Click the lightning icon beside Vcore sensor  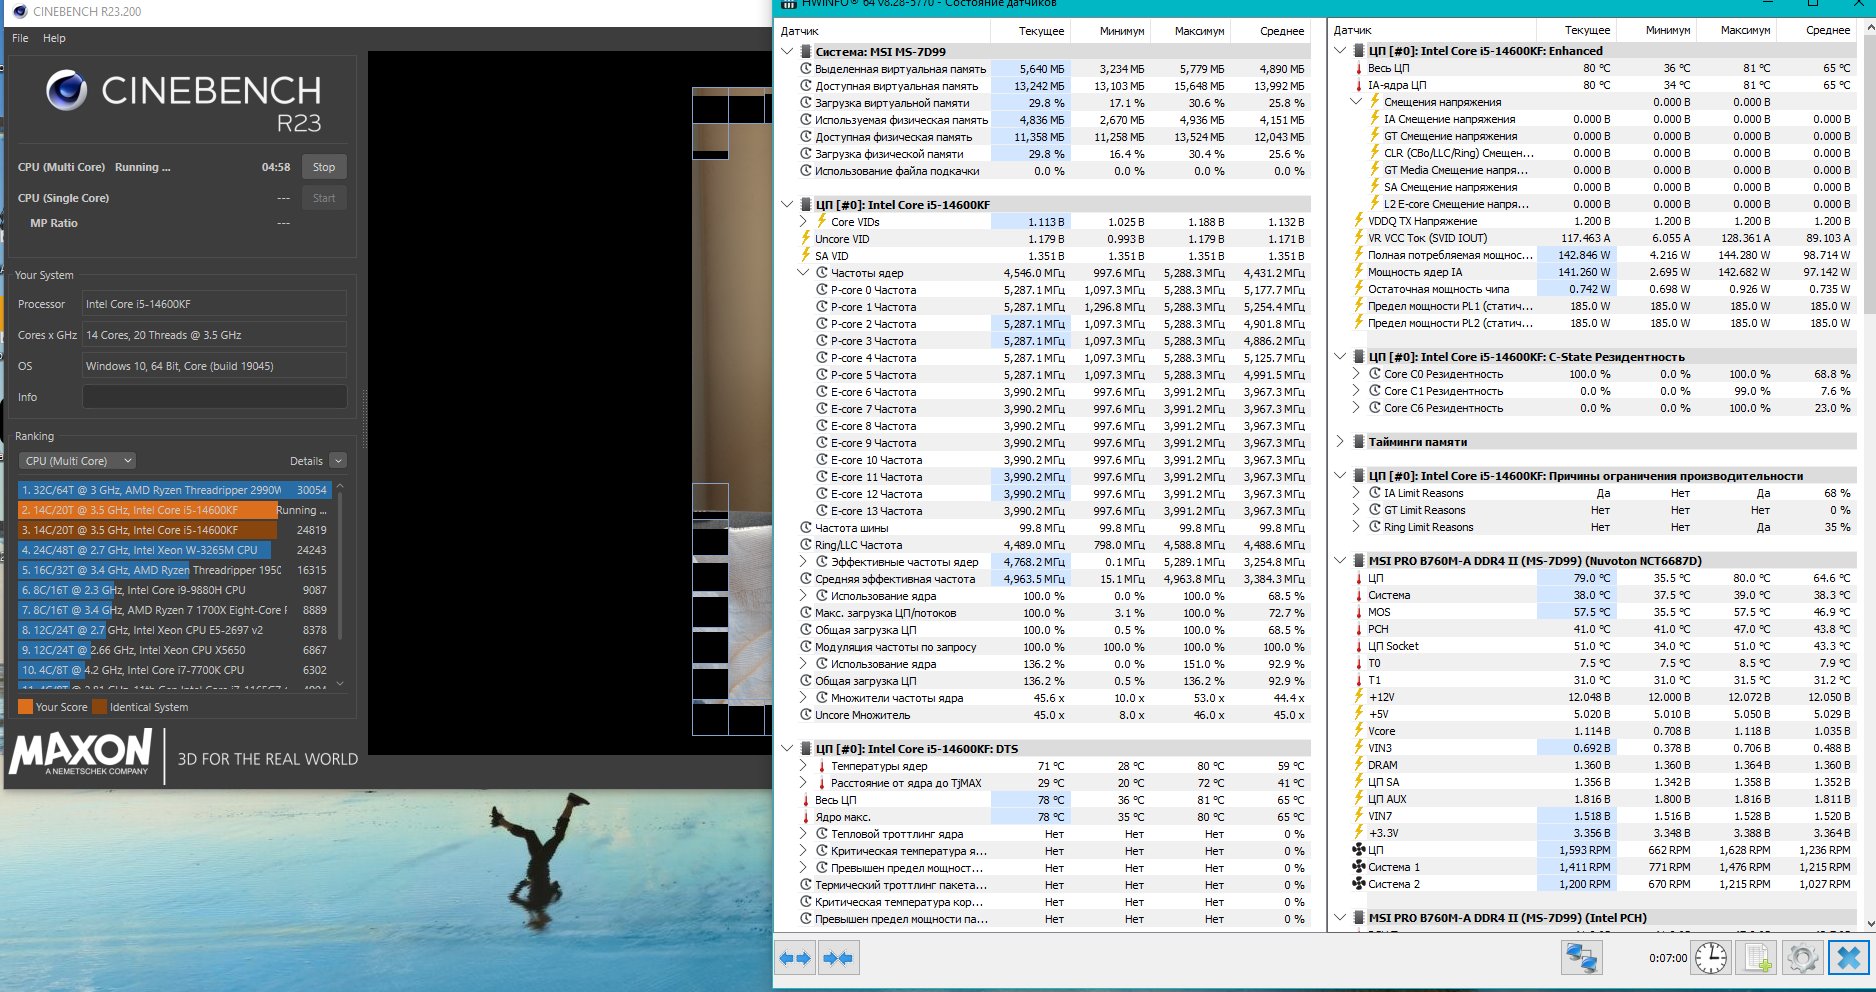coord(1359,731)
